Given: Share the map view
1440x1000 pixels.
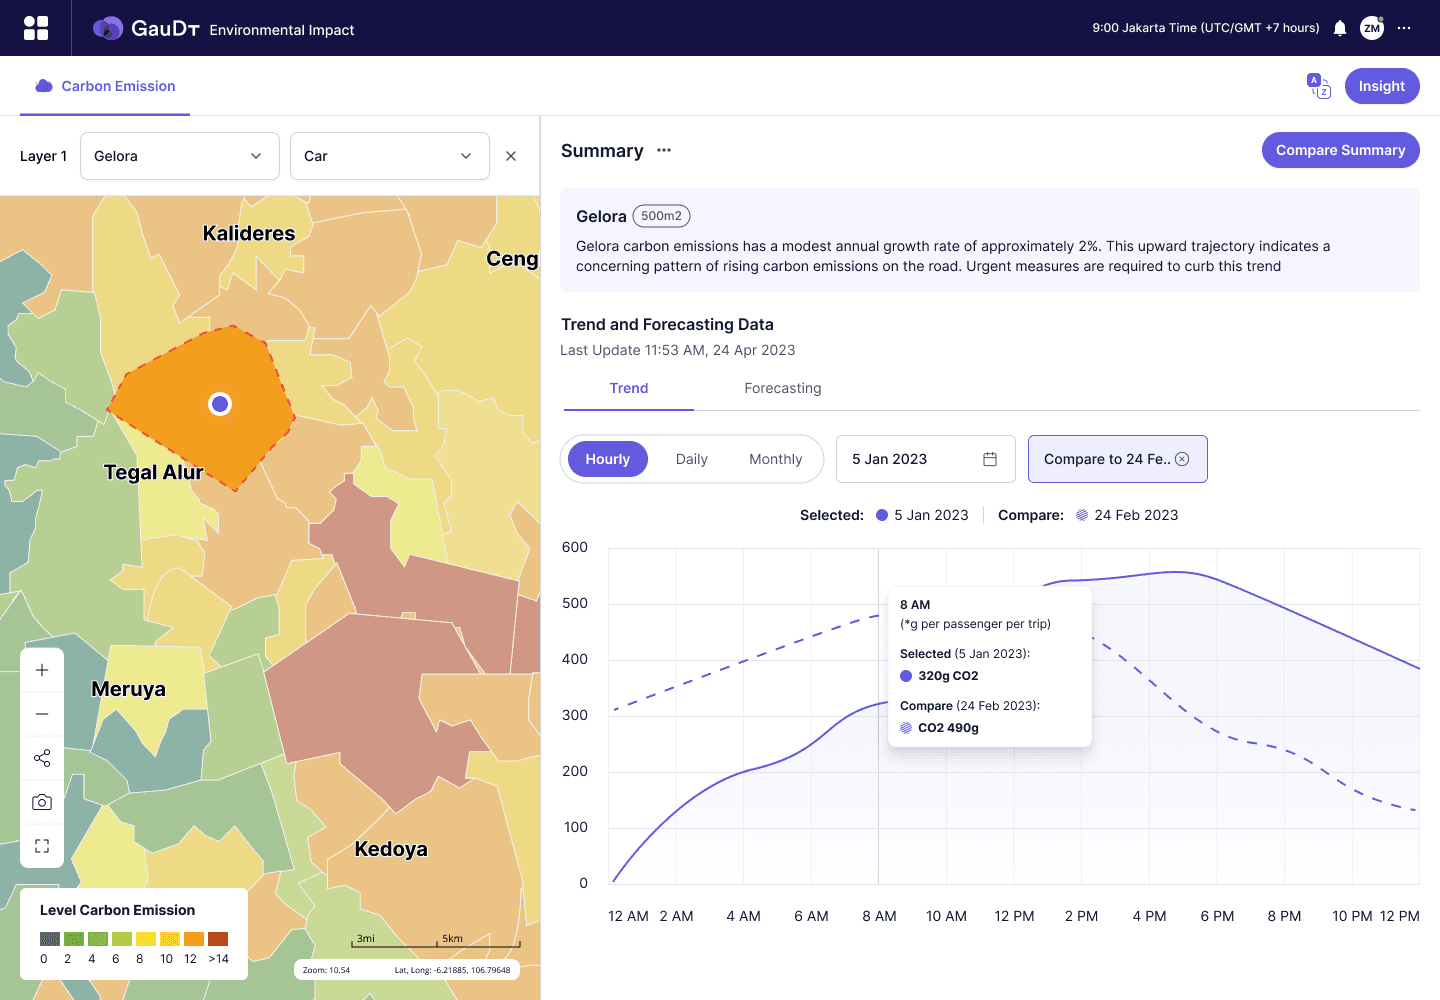Looking at the screenshot, I should coord(42,758).
